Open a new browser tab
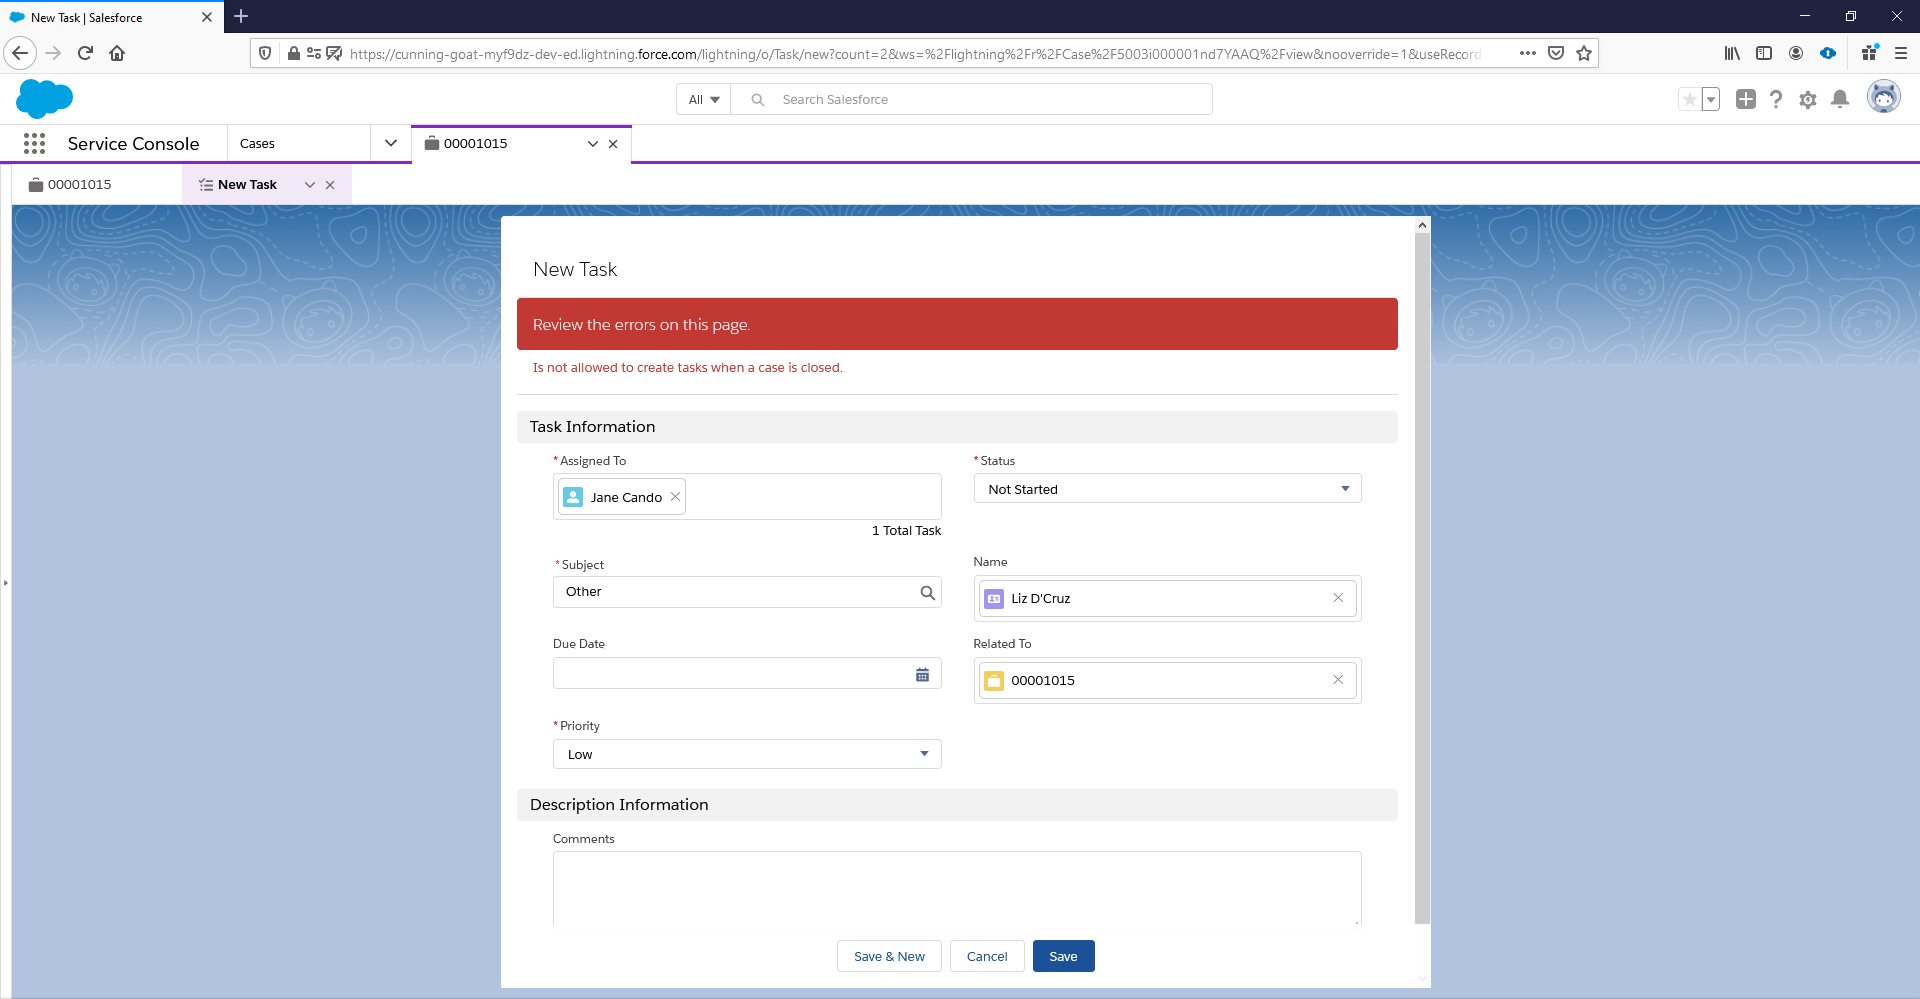 tap(241, 16)
